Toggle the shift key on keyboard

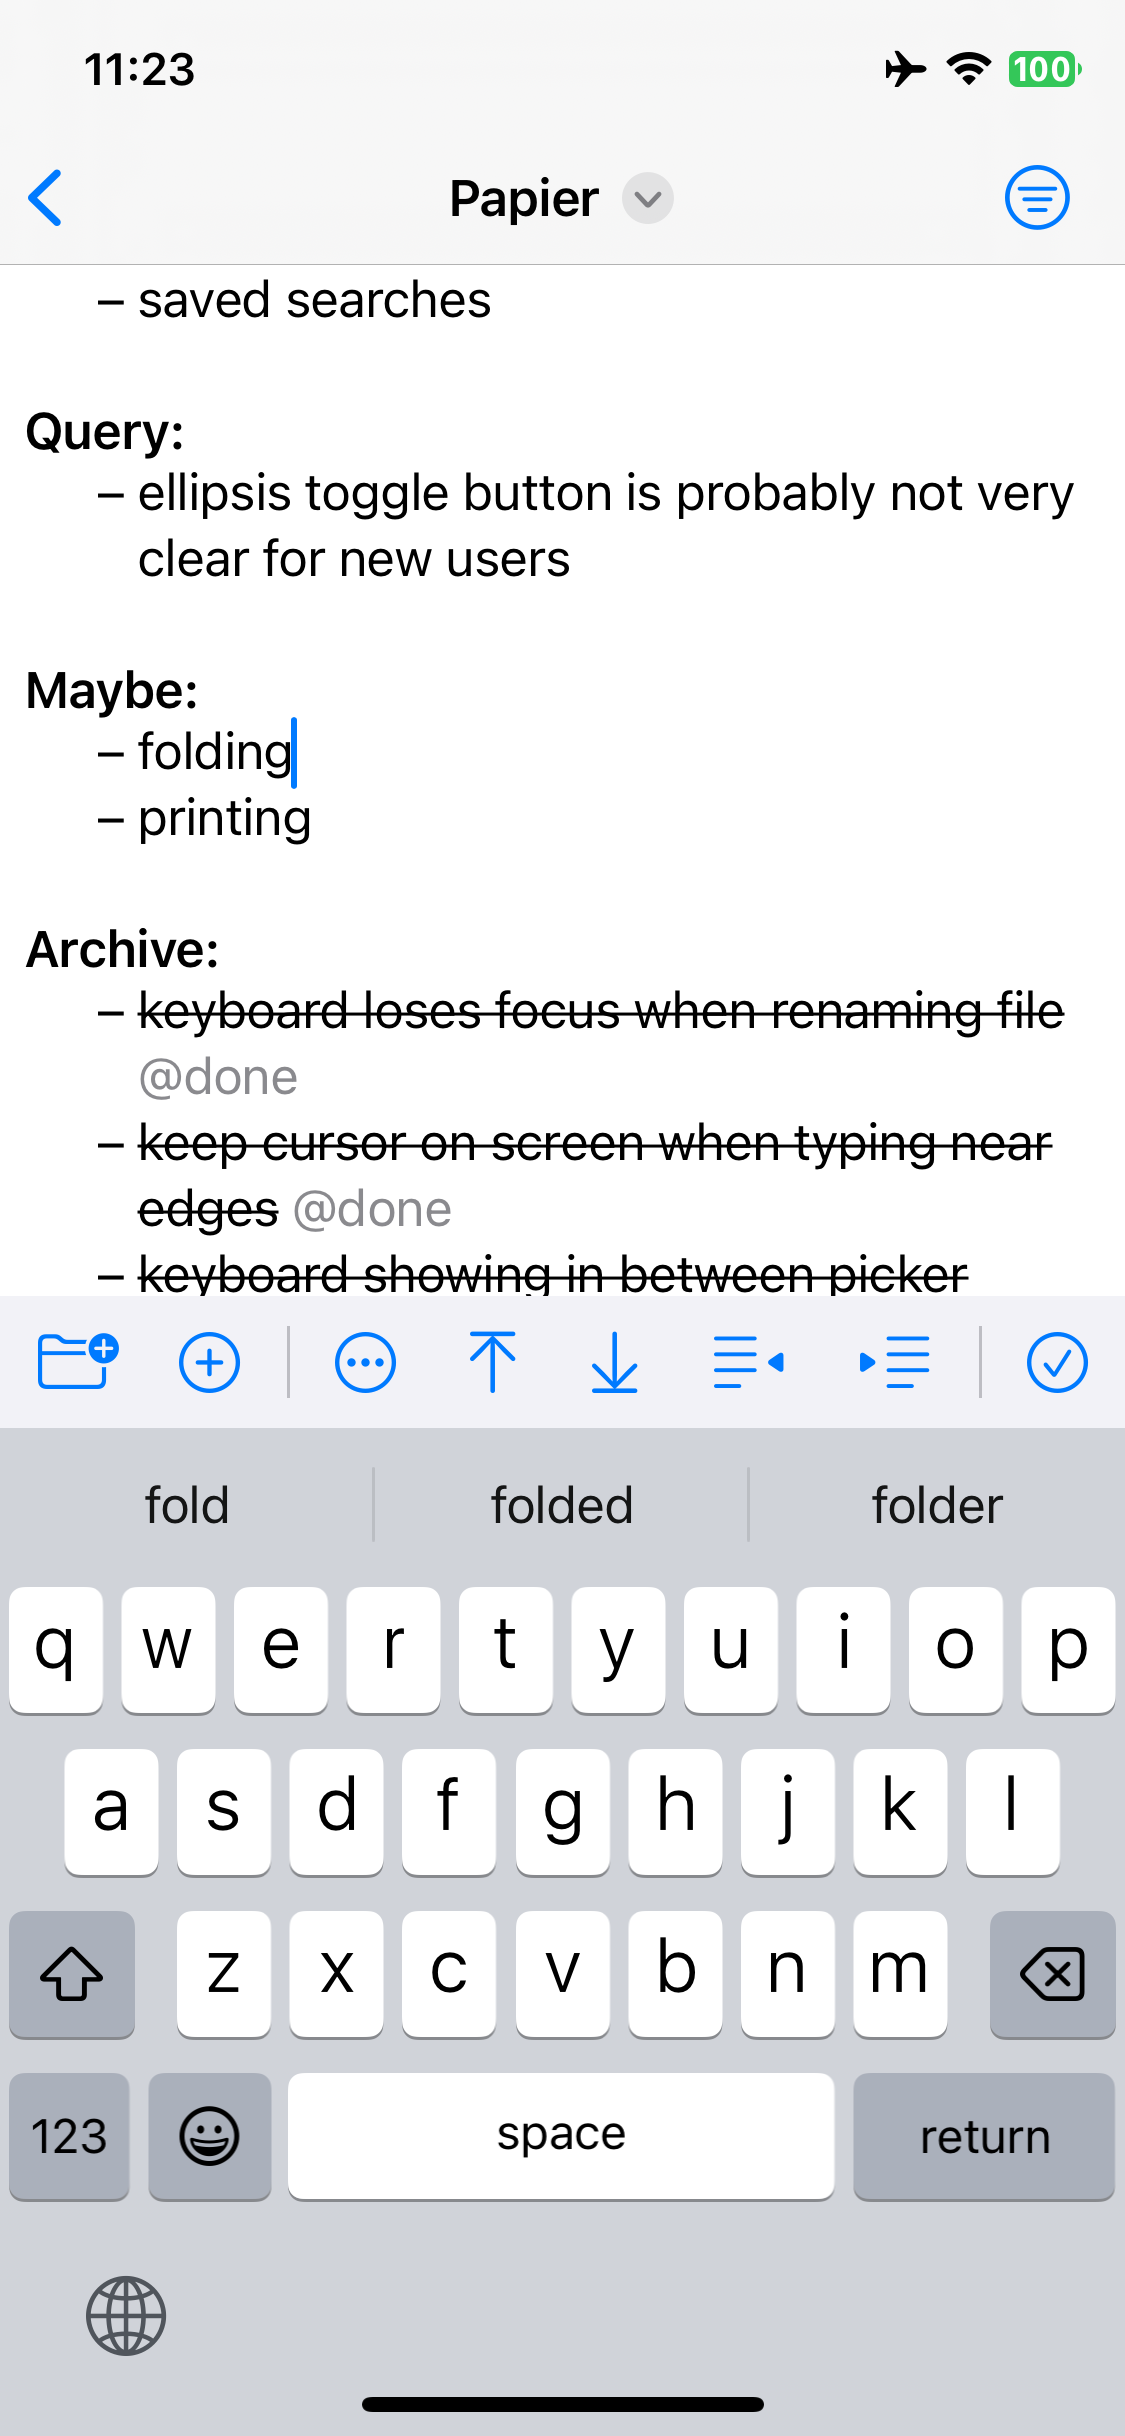72,1972
